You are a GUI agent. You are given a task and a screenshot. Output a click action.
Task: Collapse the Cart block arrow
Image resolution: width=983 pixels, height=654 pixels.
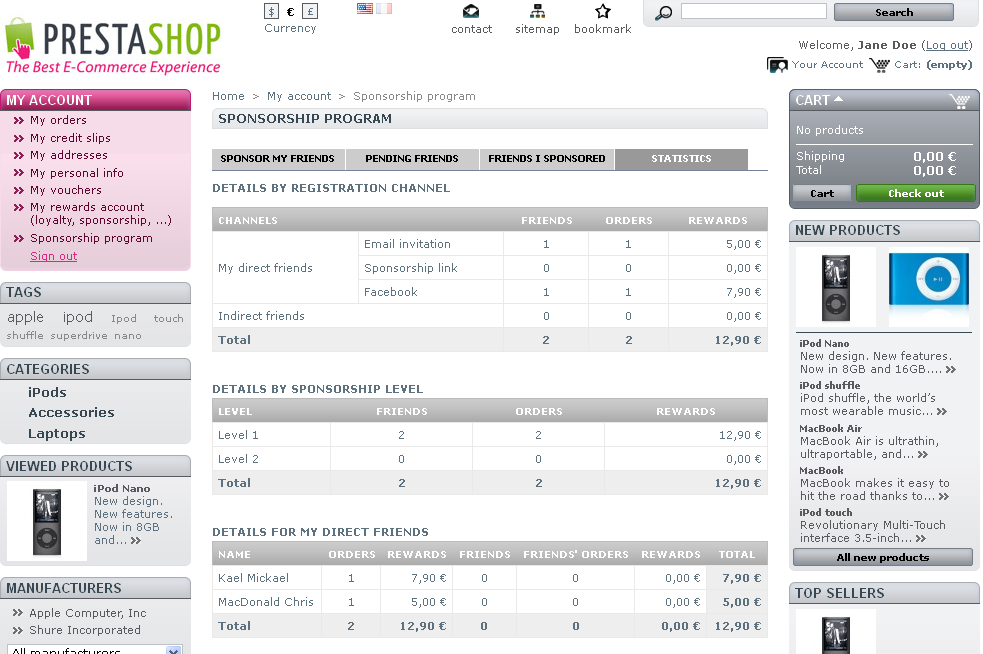[838, 99]
